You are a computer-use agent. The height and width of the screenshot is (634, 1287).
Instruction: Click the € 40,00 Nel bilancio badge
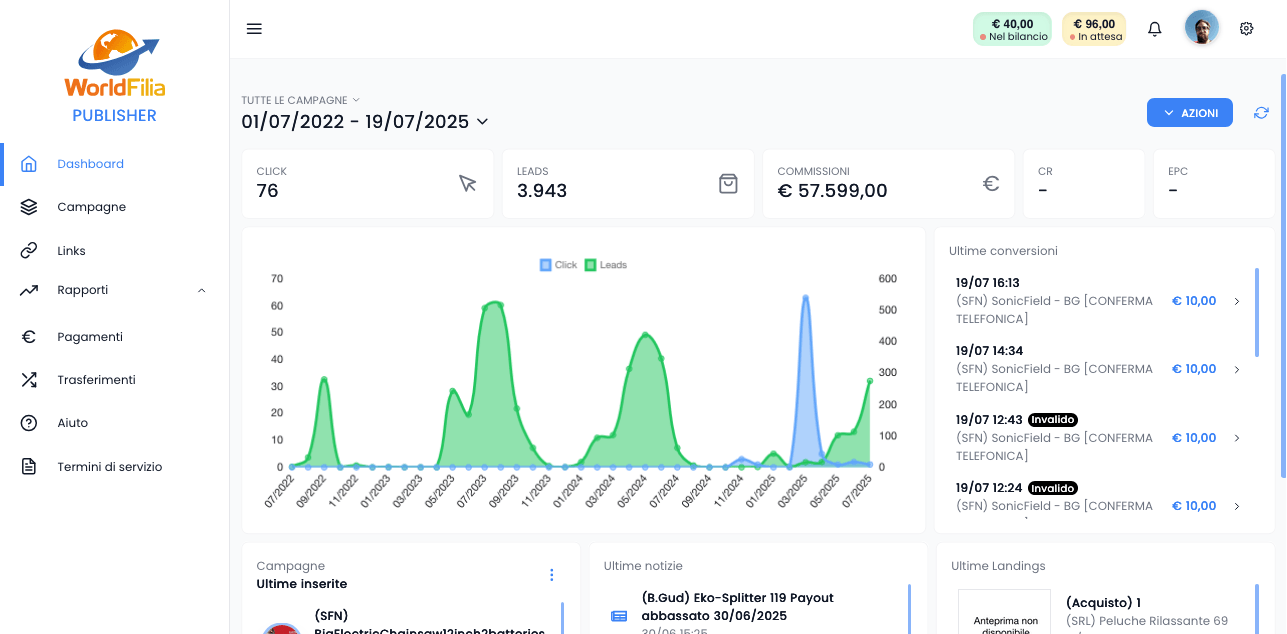click(1011, 29)
